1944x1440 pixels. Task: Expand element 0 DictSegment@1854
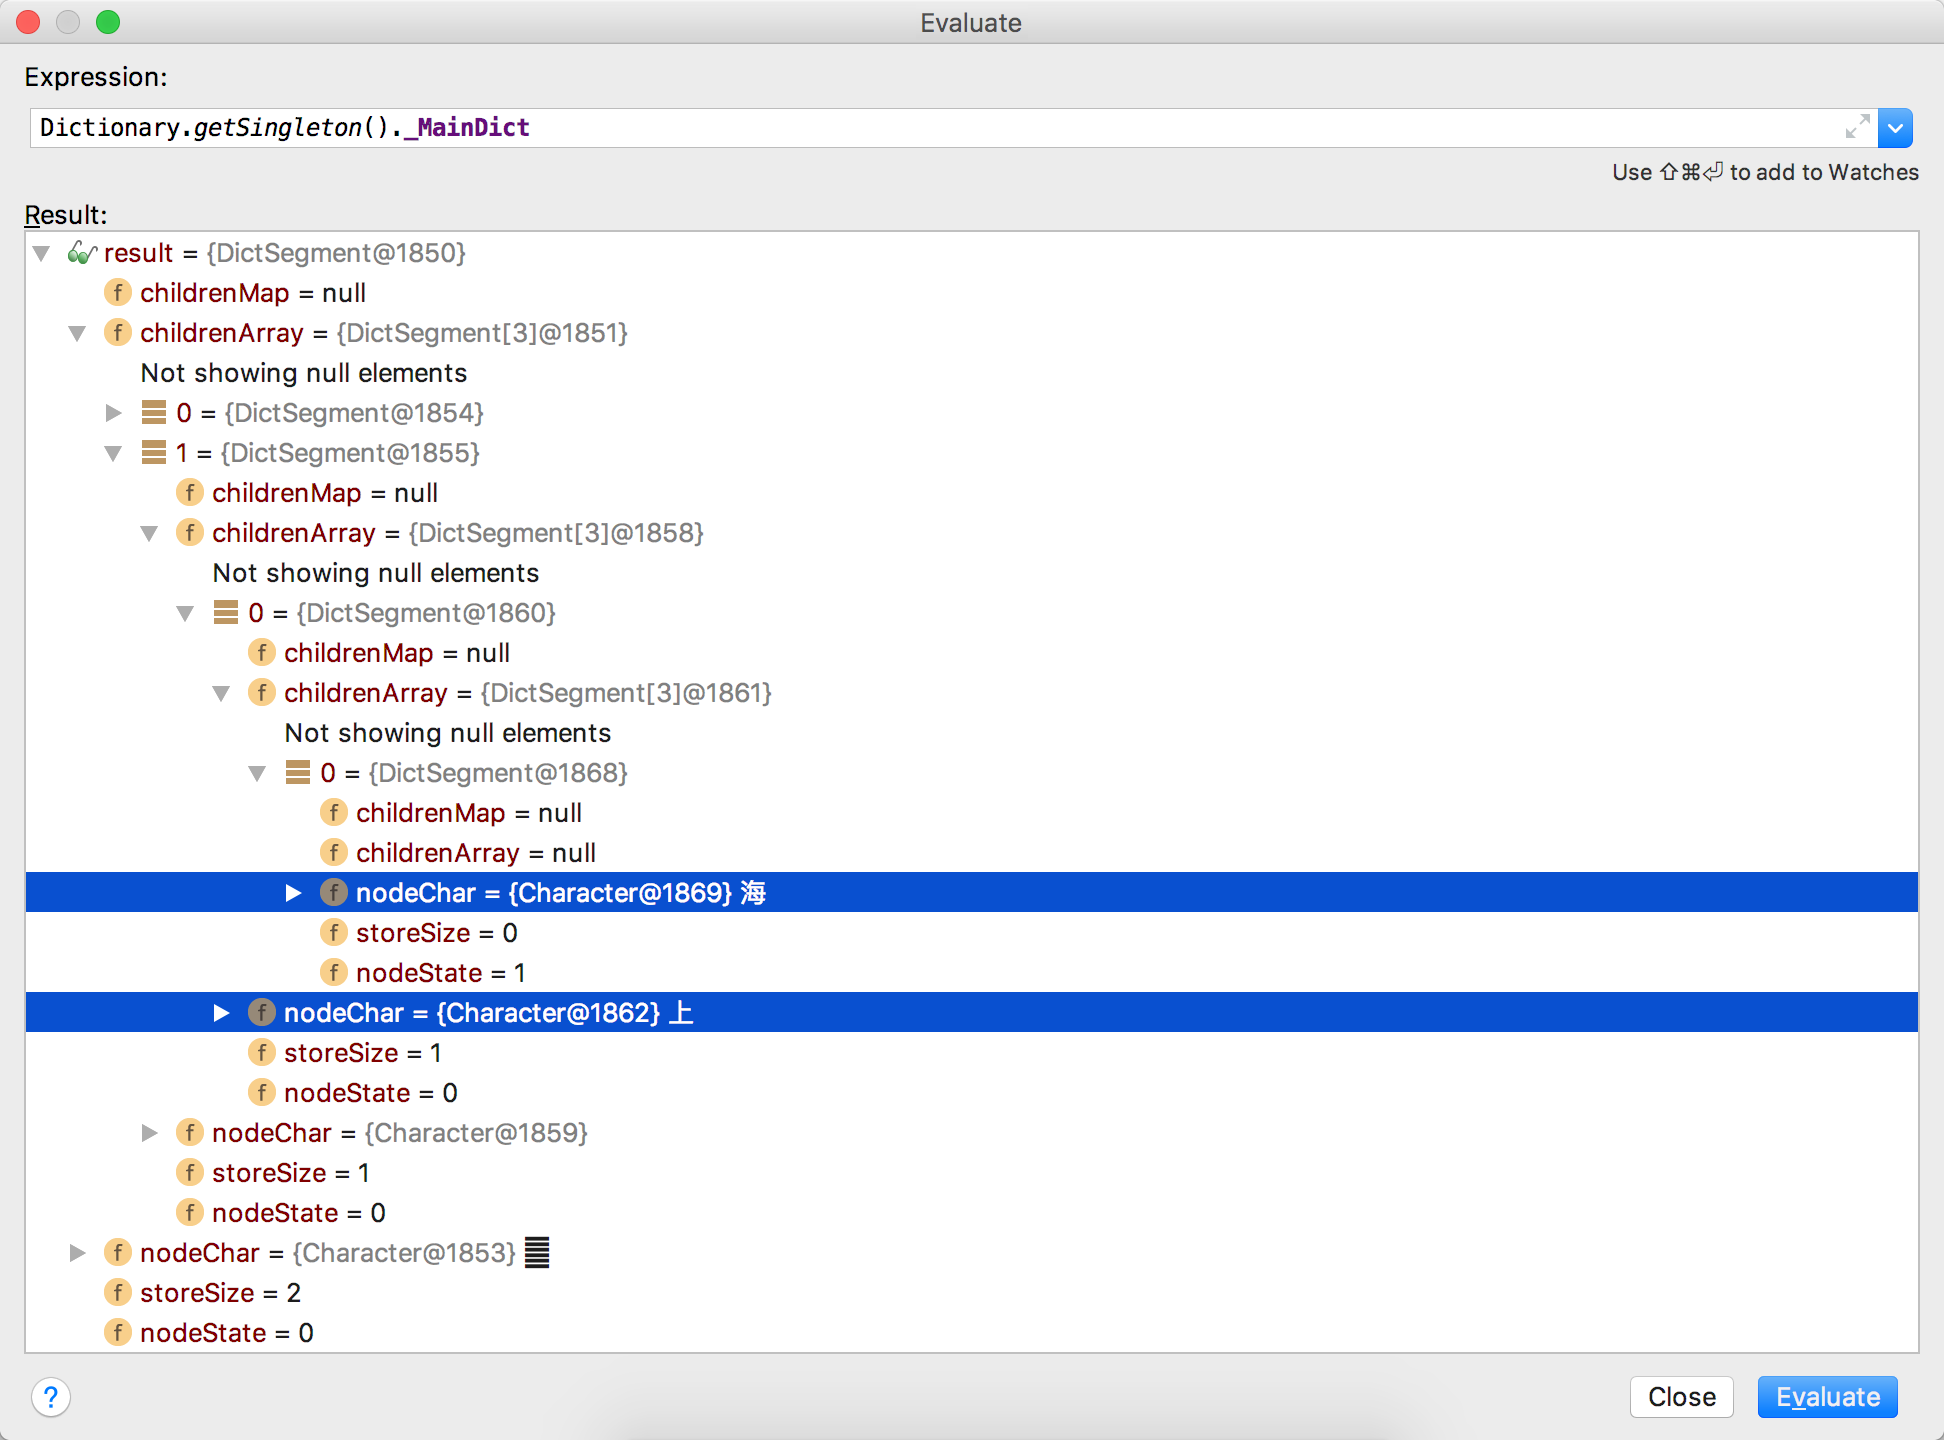pyautogui.click(x=114, y=413)
